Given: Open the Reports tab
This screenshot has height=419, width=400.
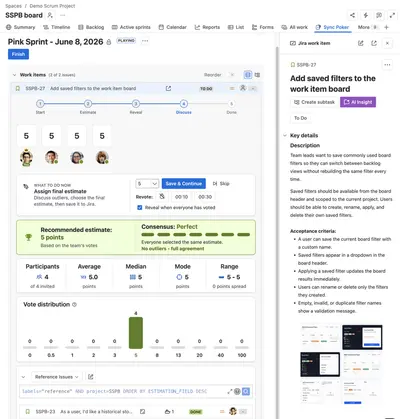Looking at the screenshot, I should click(207, 27).
